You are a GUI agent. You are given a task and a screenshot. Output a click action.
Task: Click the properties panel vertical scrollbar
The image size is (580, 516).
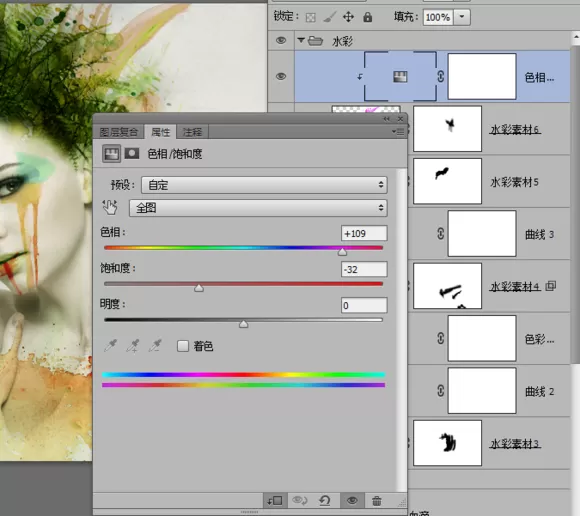(x=401, y=330)
